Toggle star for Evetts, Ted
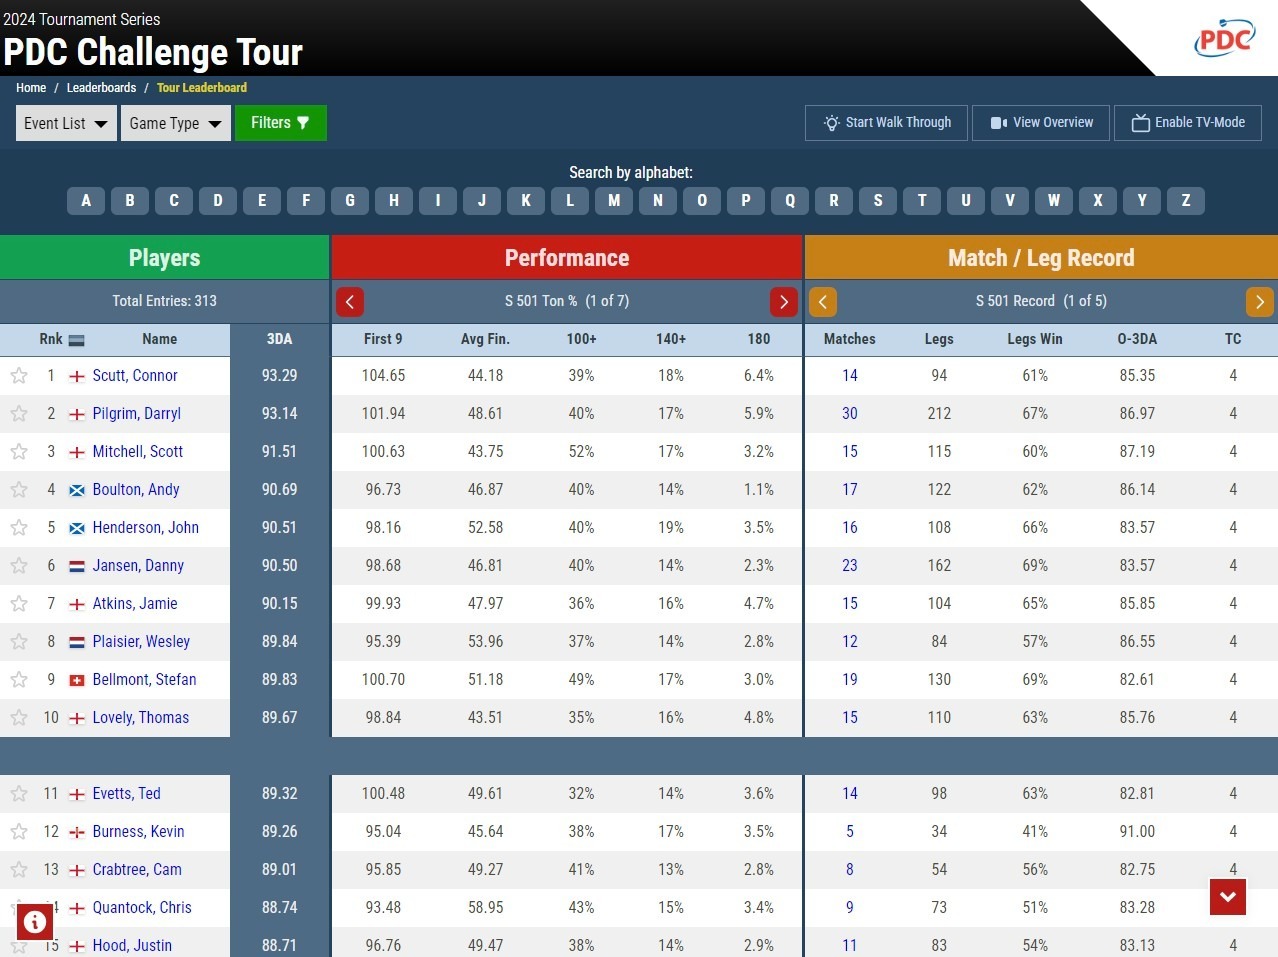Image resolution: width=1278 pixels, height=957 pixels. pyautogui.click(x=19, y=794)
